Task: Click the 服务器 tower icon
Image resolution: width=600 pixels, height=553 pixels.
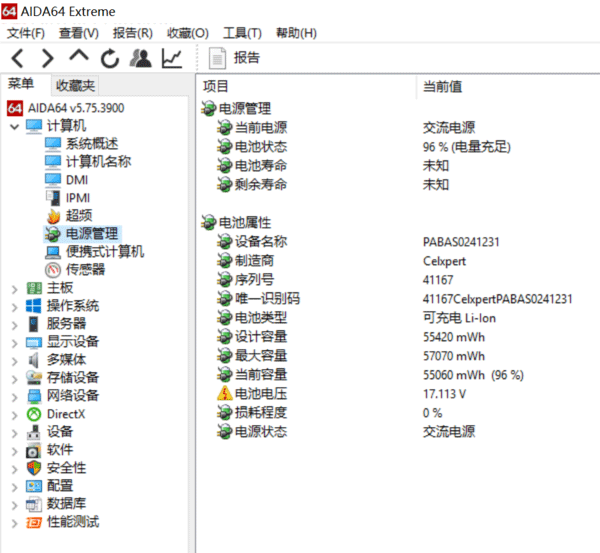Action: [34, 324]
